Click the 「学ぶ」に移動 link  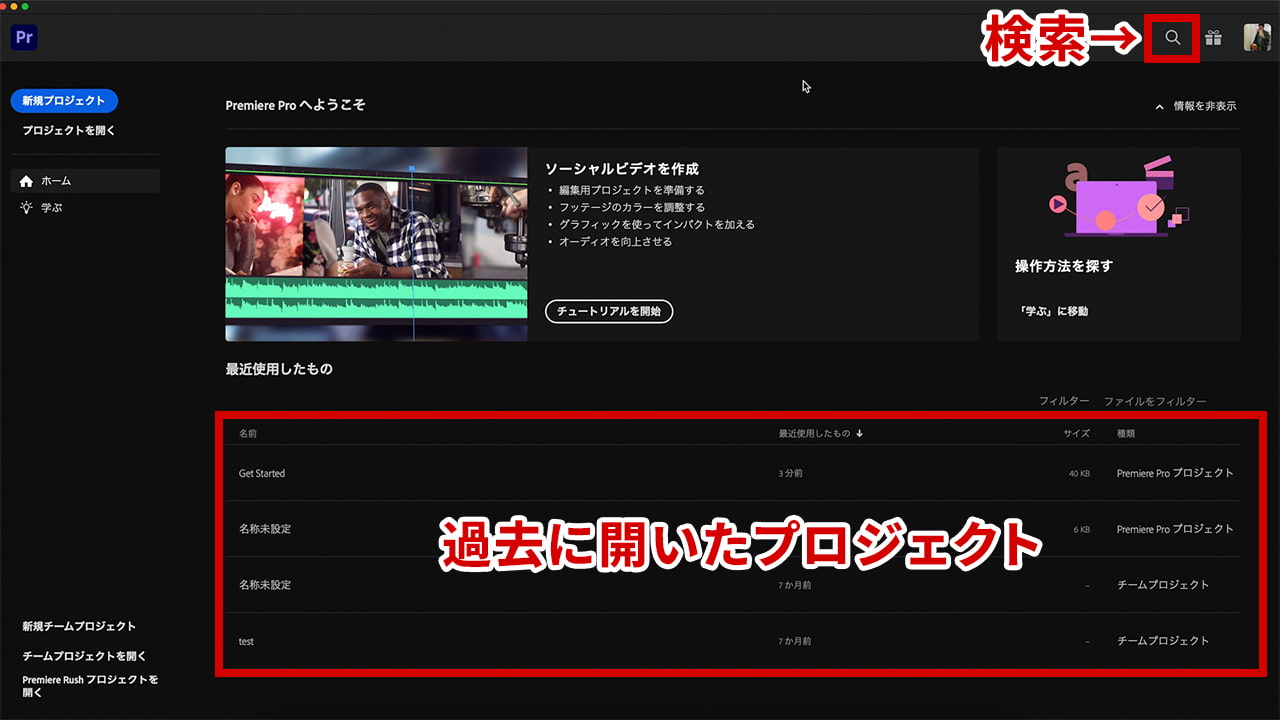(1051, 311)
